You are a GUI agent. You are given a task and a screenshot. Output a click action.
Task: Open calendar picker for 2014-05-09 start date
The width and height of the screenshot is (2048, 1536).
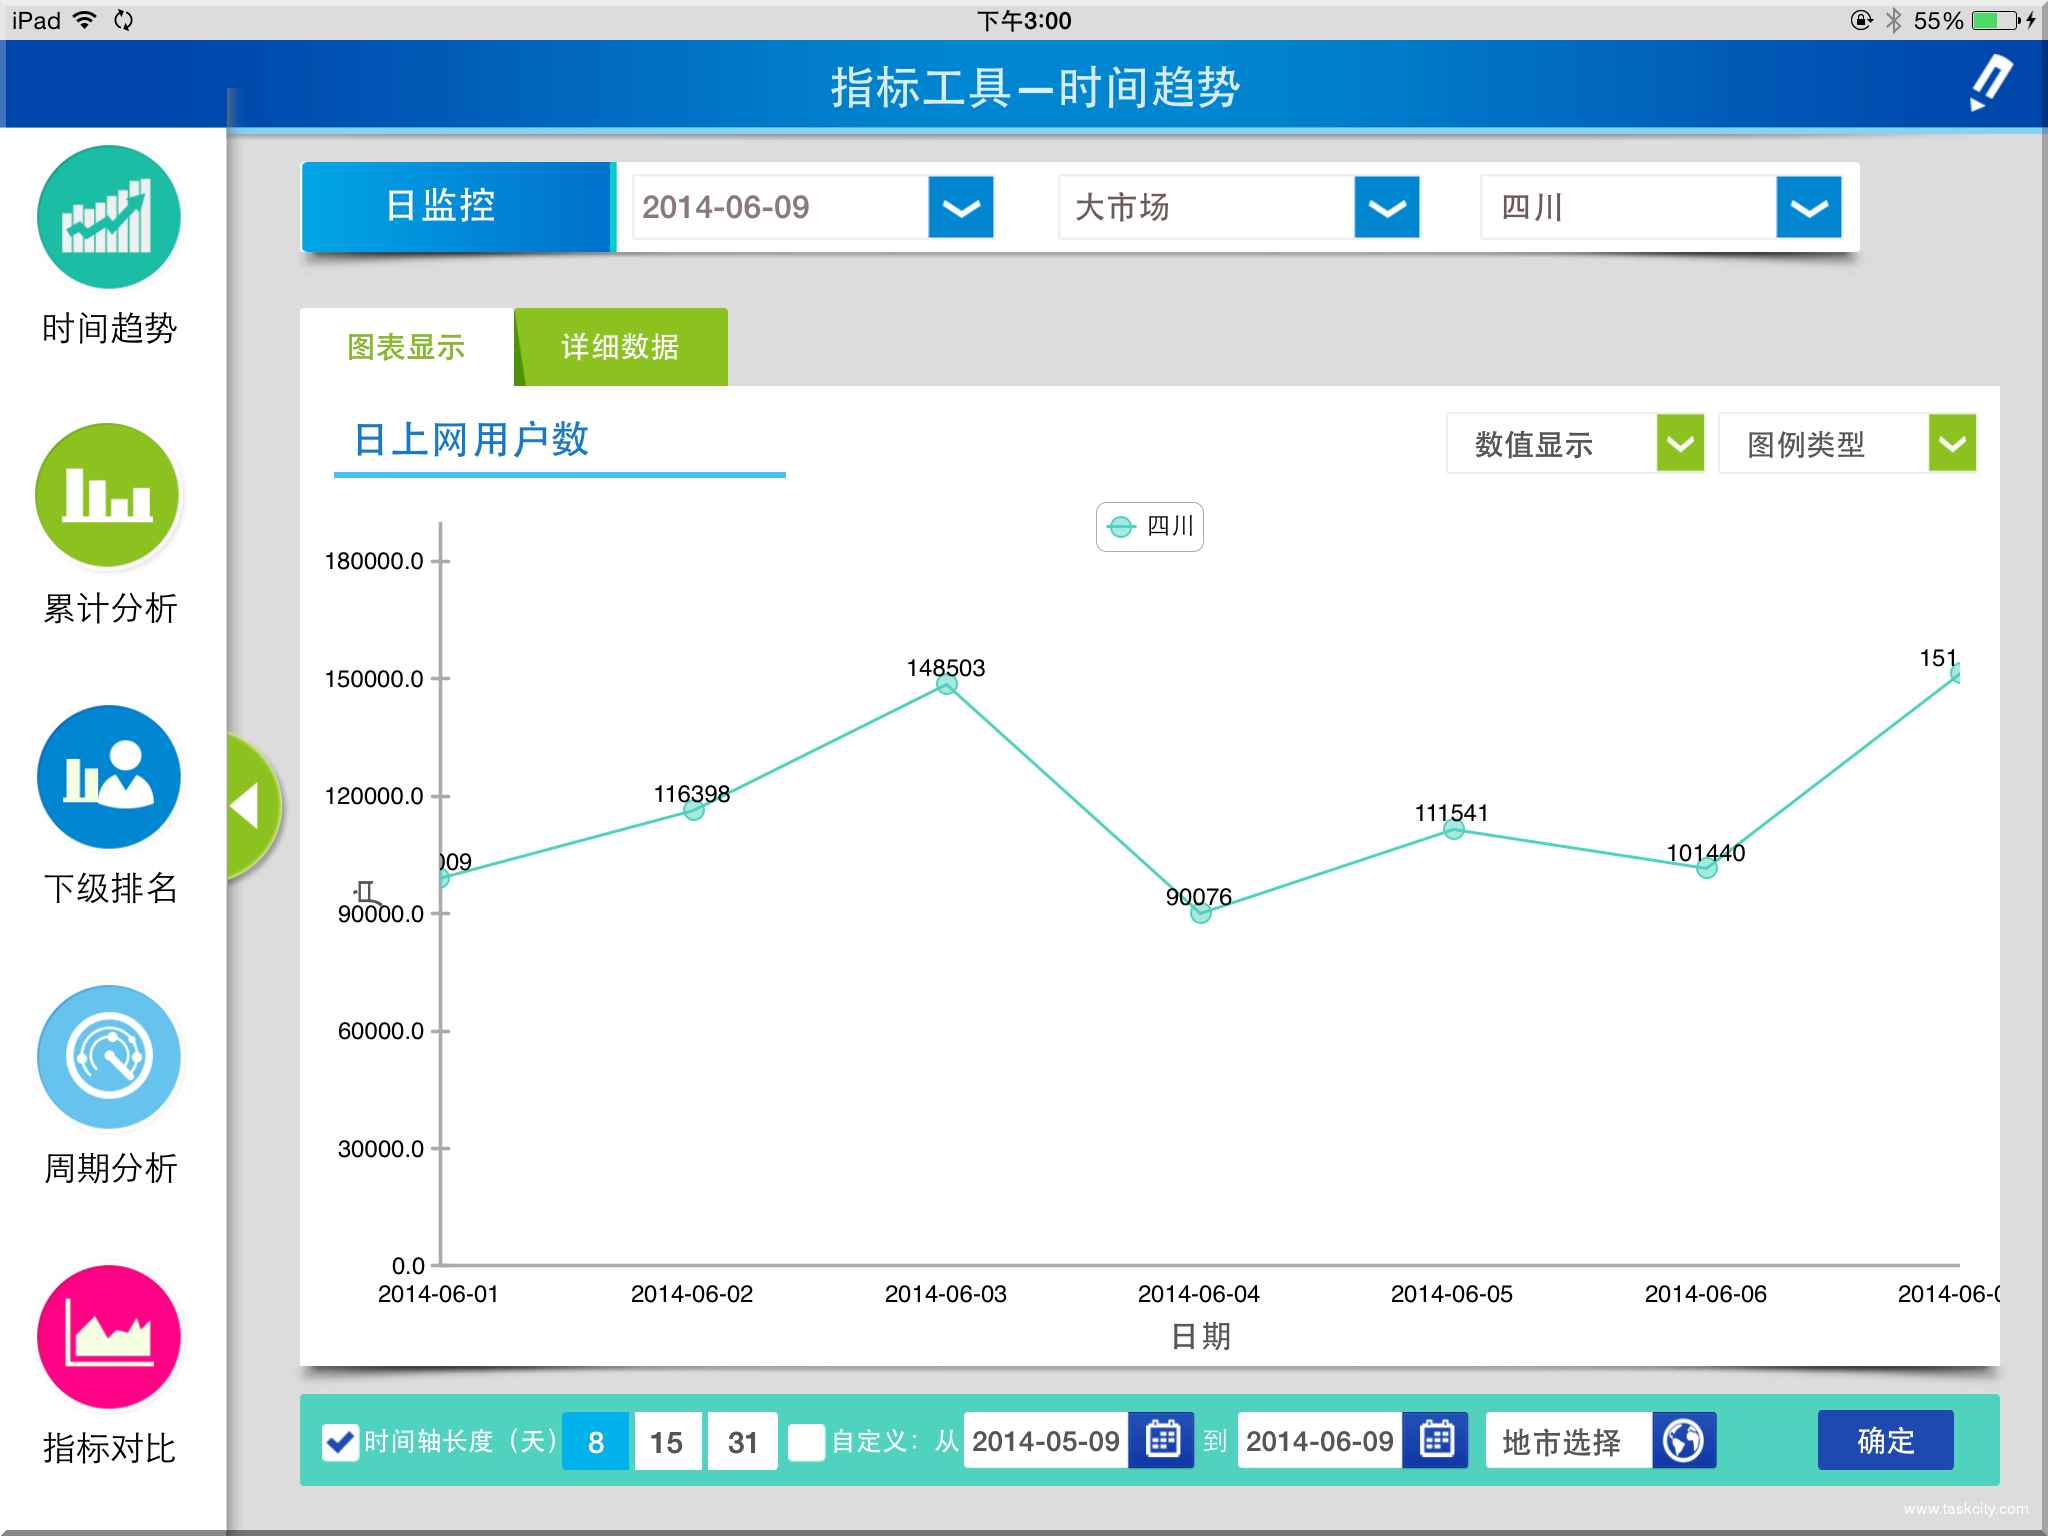1162,1440
